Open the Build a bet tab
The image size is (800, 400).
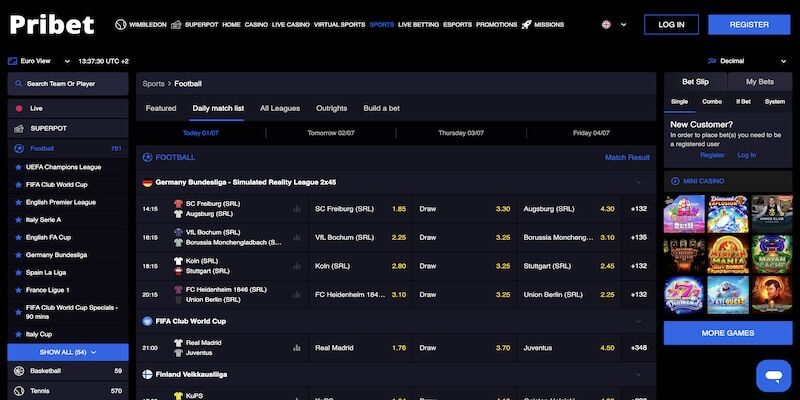(382, 108)
